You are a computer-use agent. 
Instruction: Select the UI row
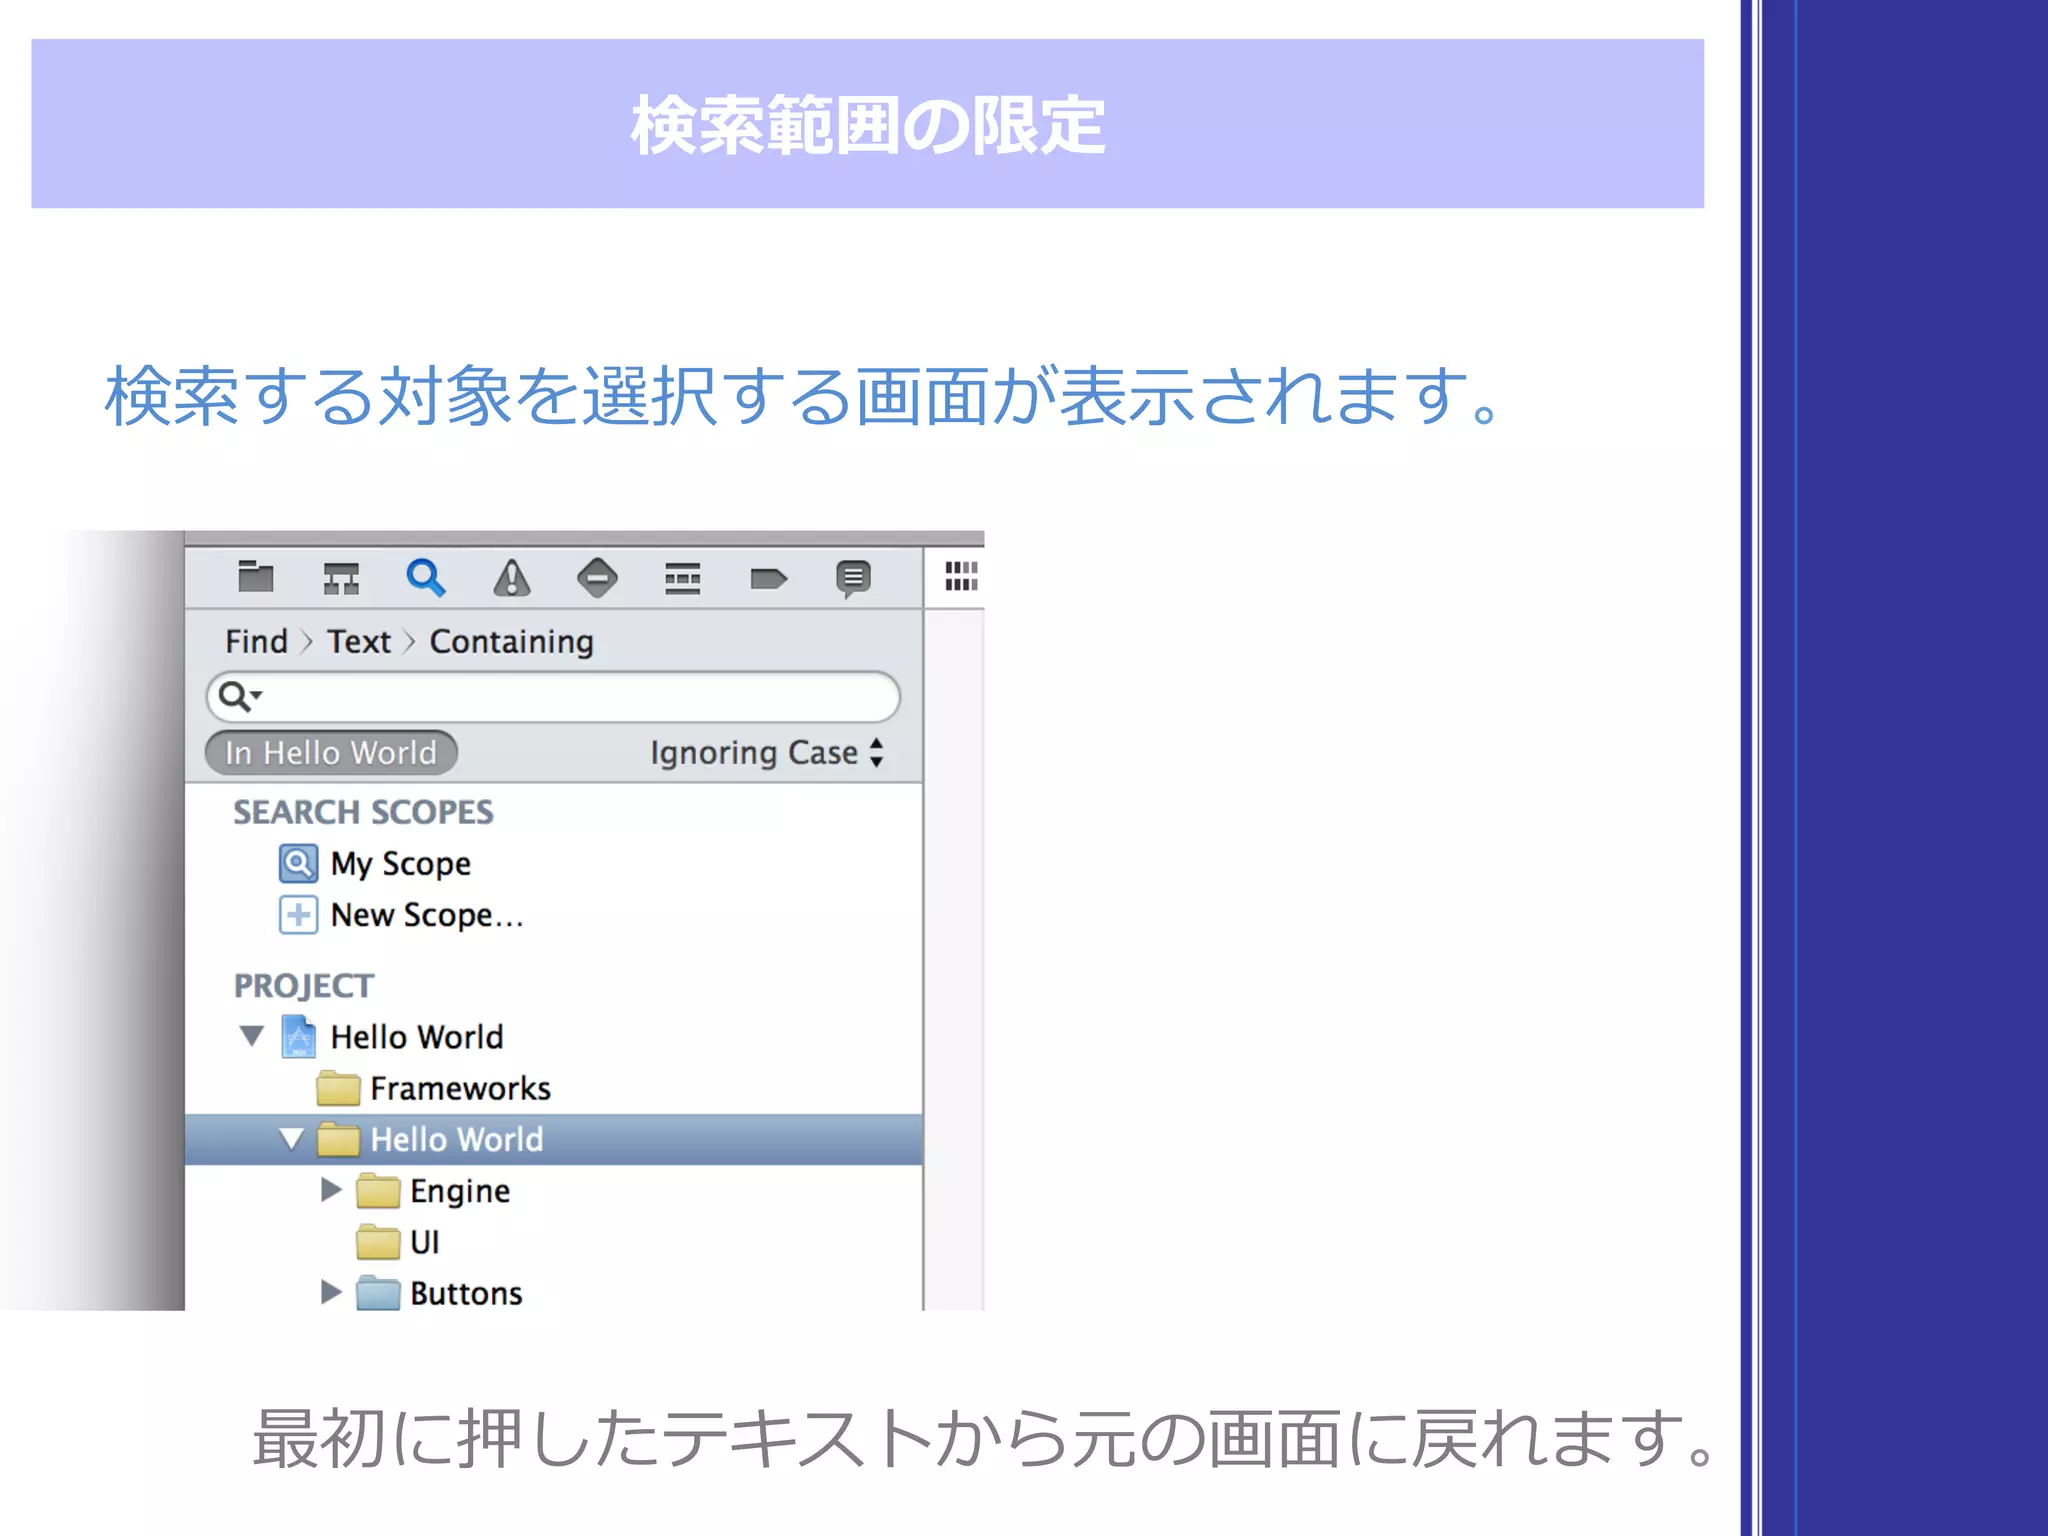pyautogui.click(x=554, y=1242)
